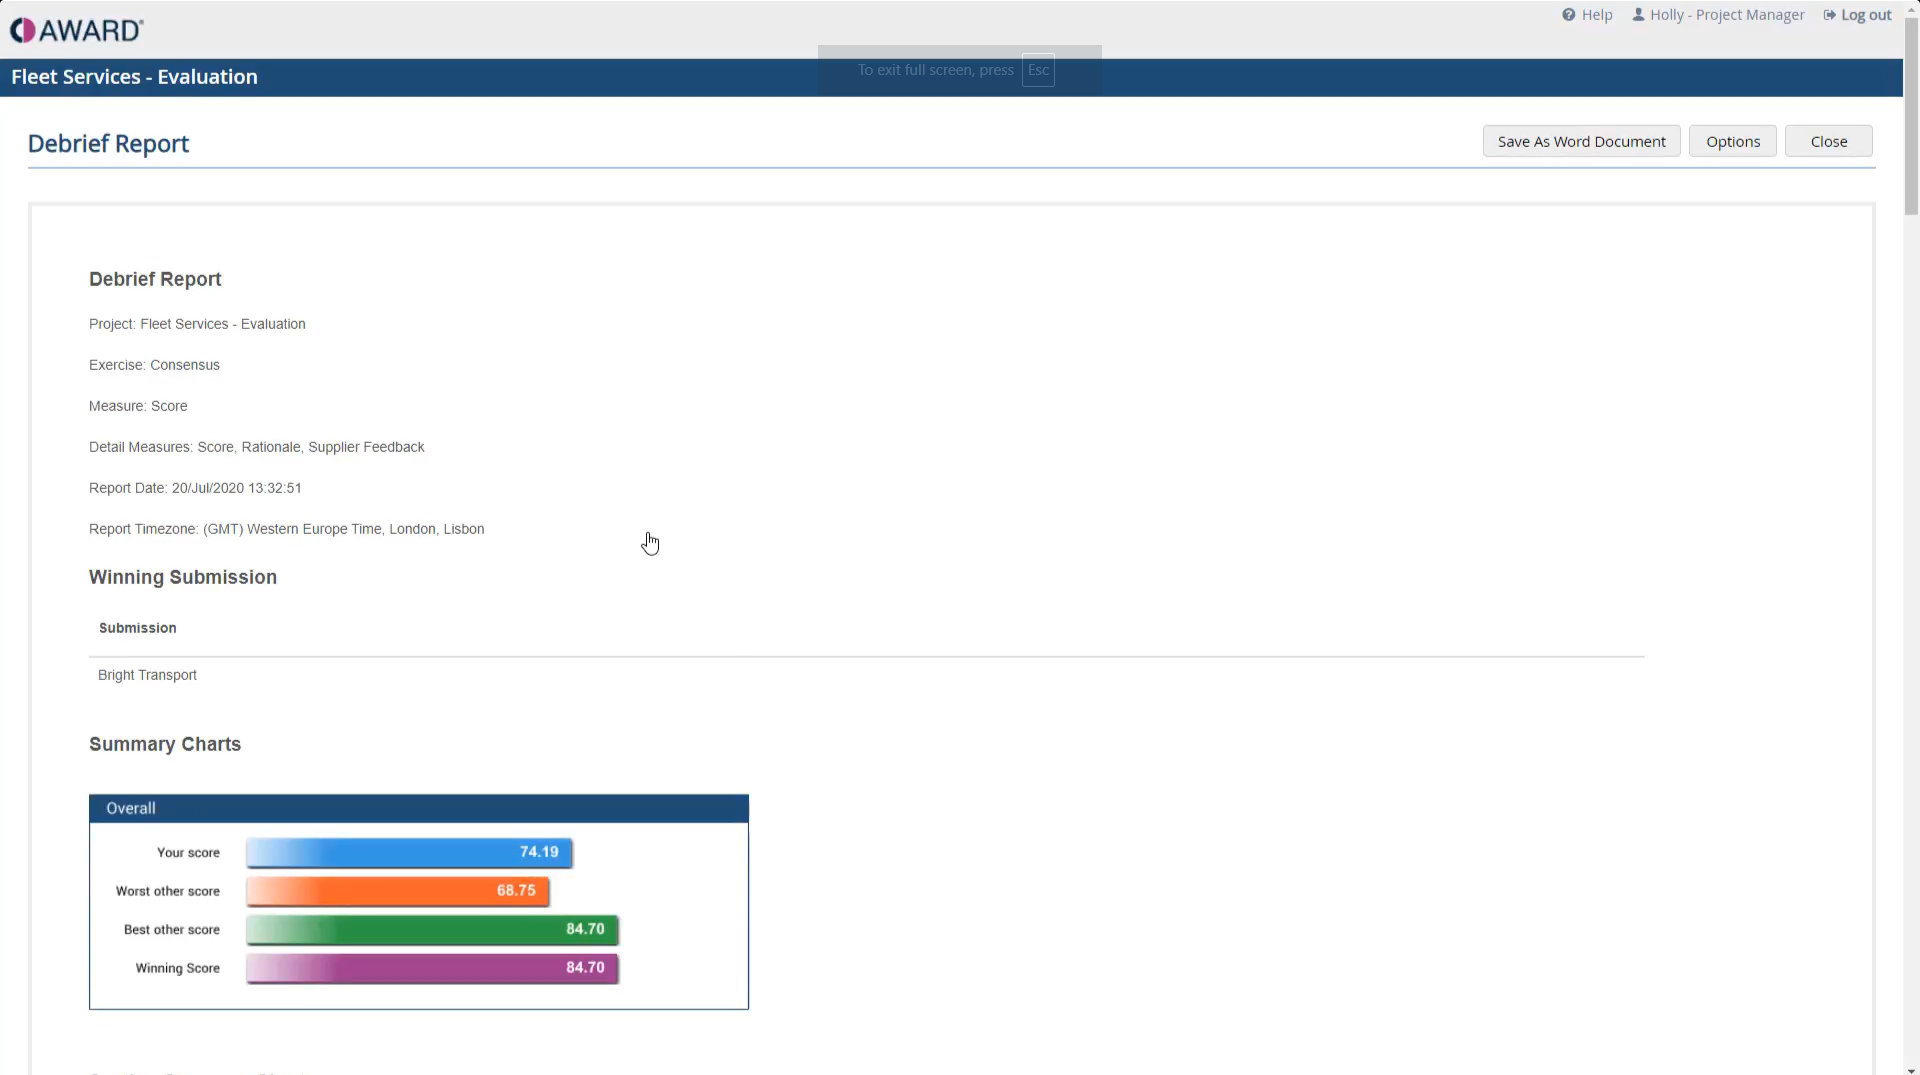Click the Winning Submission heading
Screen dimensions: 1920x1075
182,577
